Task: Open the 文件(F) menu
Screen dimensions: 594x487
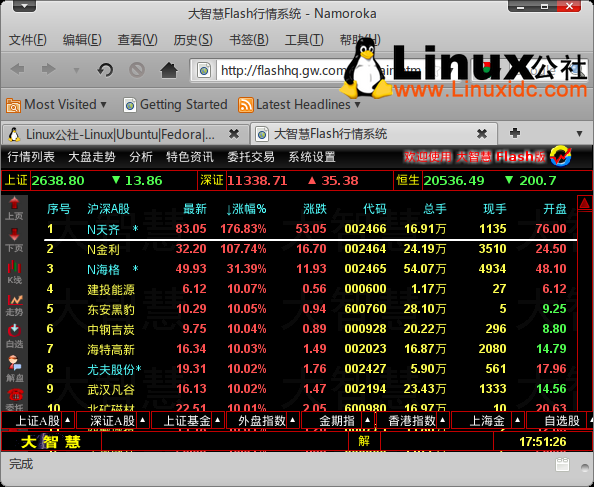Action: coord(28,40)
